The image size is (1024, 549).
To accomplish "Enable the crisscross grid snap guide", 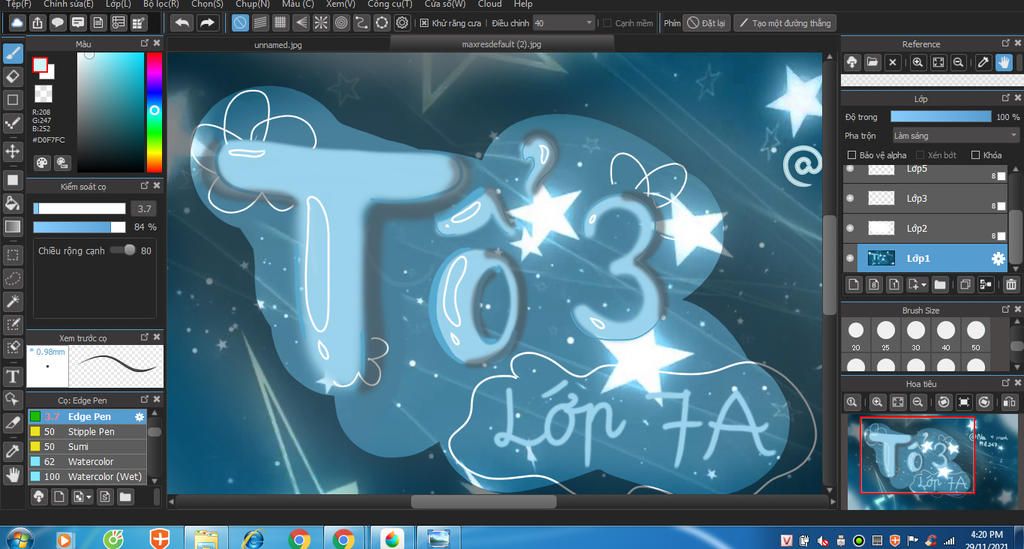I will 280,23.
